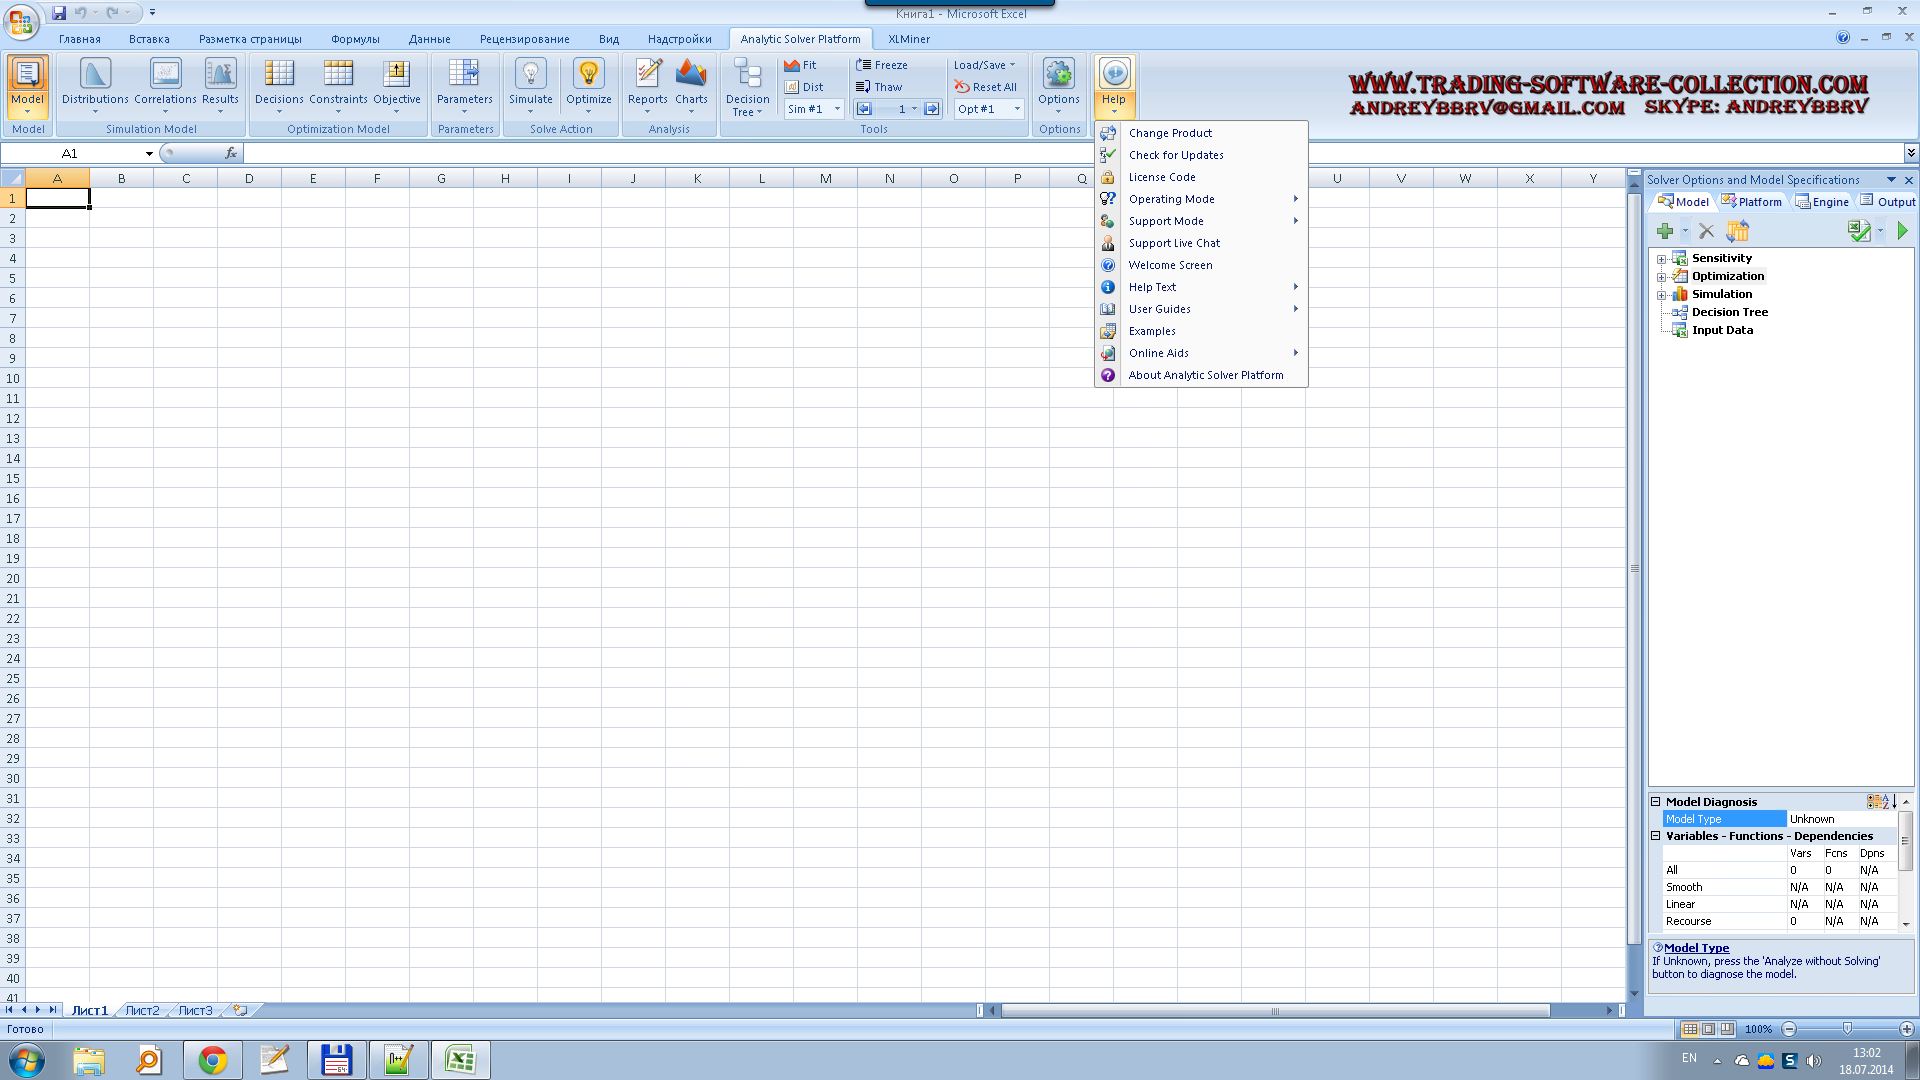Expand the Simulation tree node
Image resolution: width=1920 pixels, height=1080 pixels.
(x=1662, y=295)
